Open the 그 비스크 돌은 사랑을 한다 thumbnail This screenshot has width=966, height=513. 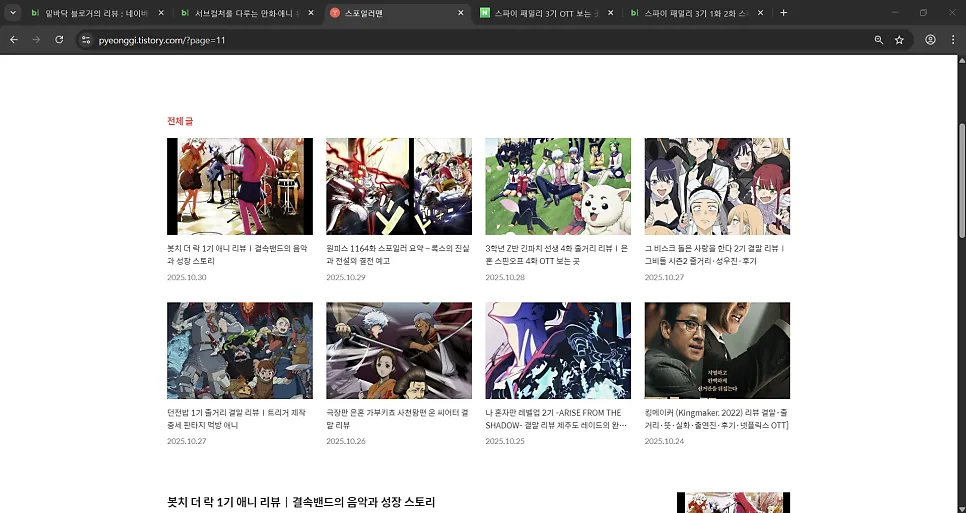point(717,186)
